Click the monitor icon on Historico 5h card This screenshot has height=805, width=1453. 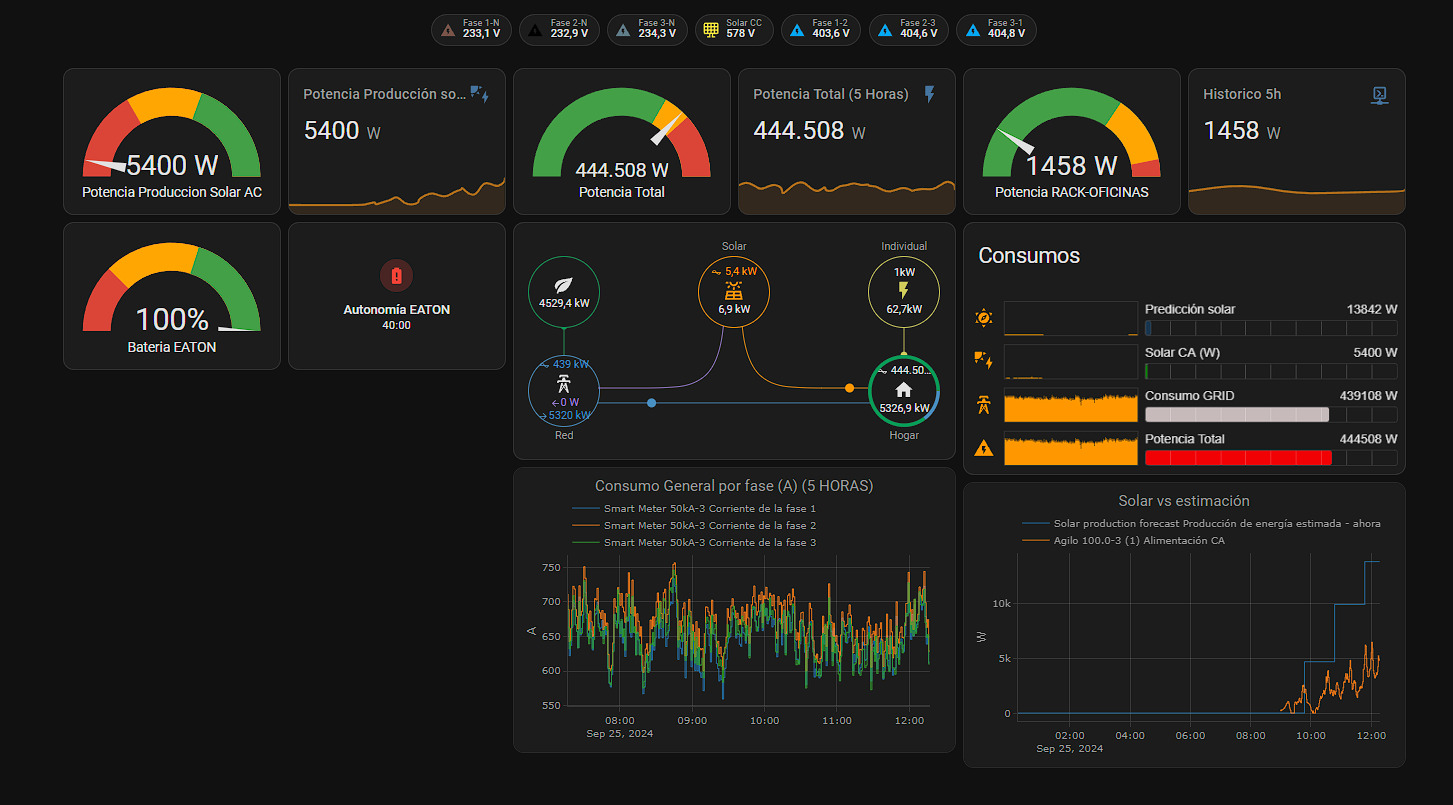(1379, 94)
